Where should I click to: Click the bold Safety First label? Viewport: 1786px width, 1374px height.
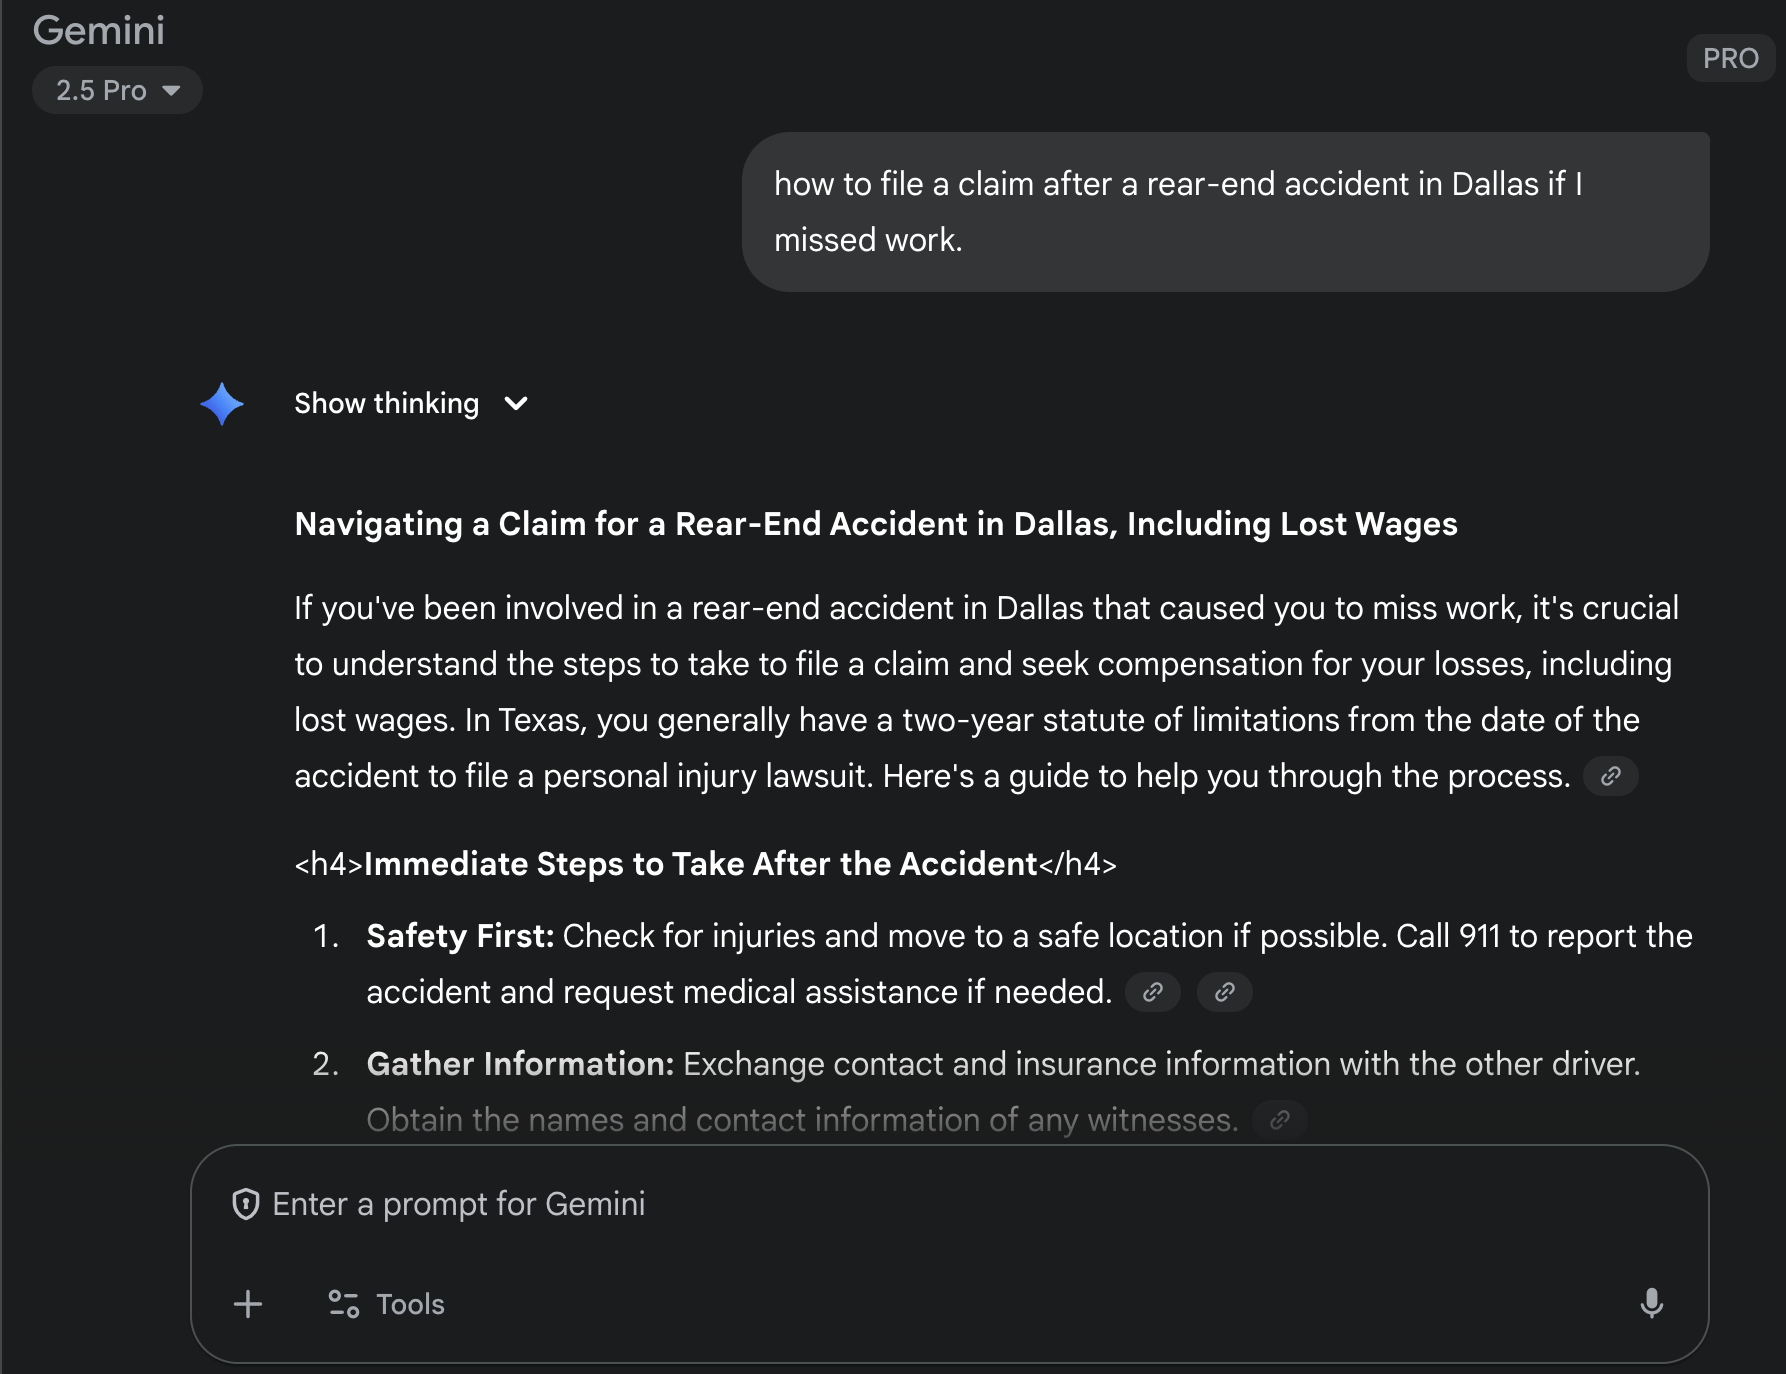click(460, 936)
